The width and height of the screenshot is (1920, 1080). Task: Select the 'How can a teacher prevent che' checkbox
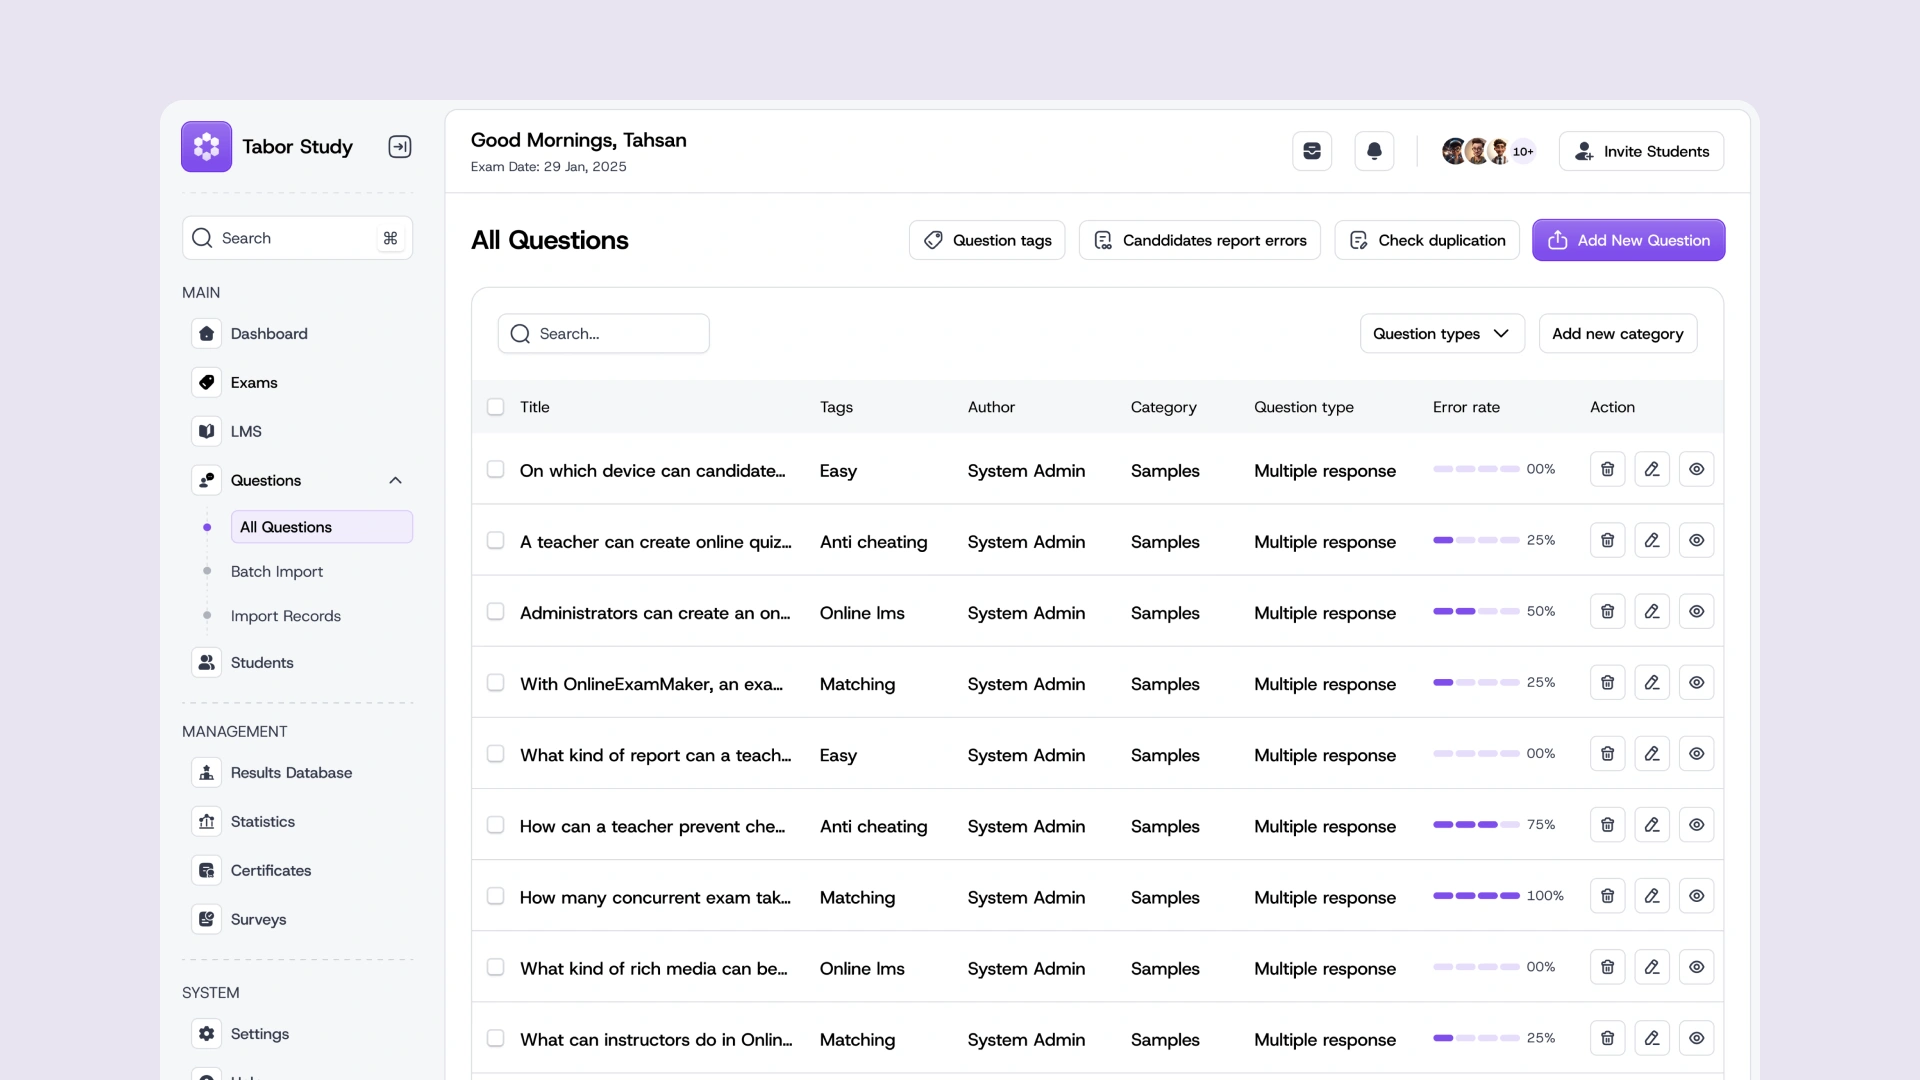click(x=495, y=824)
